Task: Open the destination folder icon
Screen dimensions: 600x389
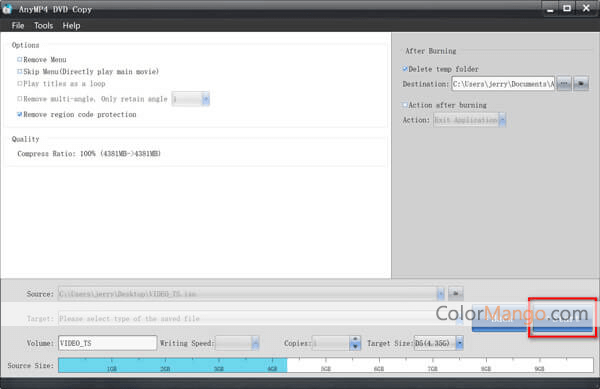Action: (x=581, y=84)
